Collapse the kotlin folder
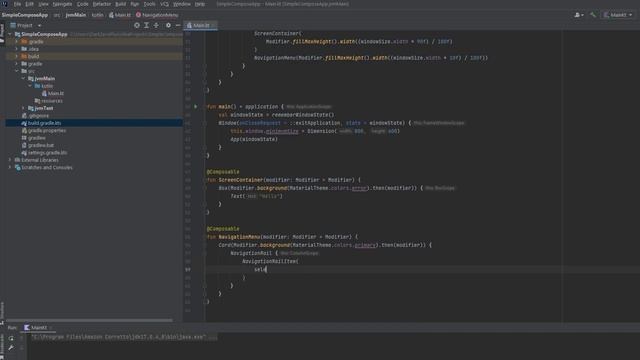This screenshot has height=360, width=640. (x=30, y=86)
